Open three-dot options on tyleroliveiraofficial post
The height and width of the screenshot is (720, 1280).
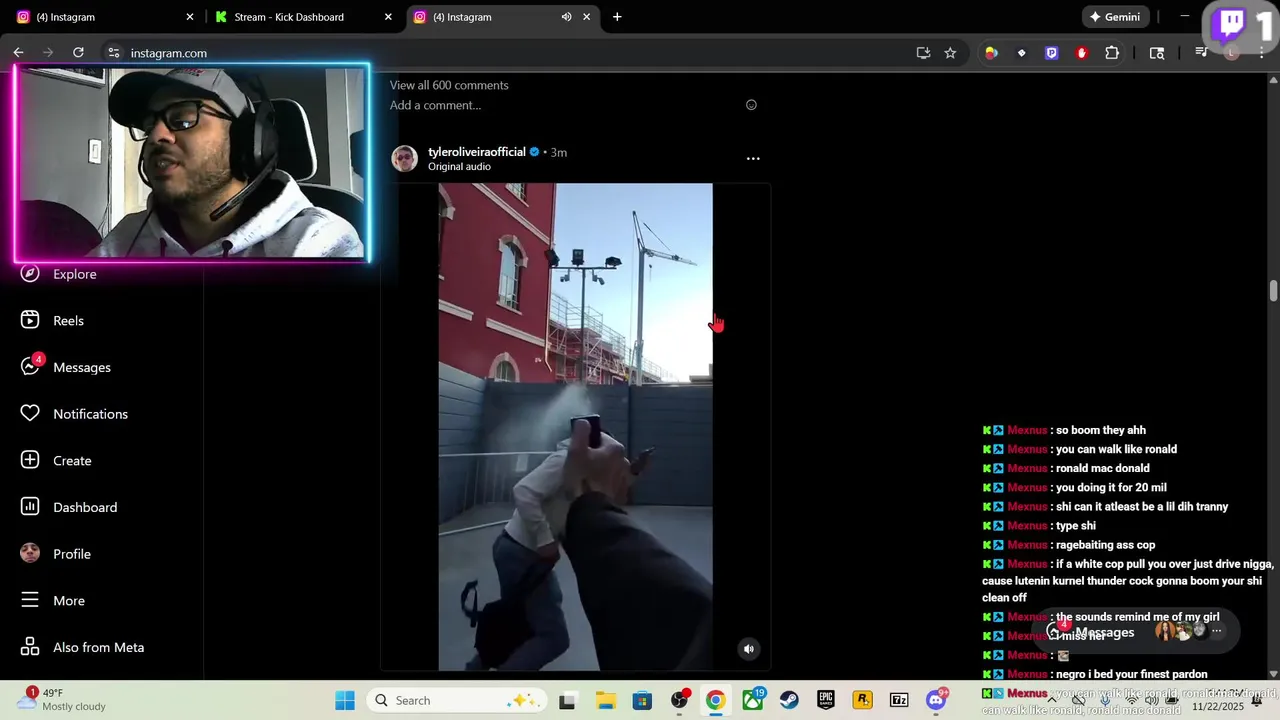753,158
